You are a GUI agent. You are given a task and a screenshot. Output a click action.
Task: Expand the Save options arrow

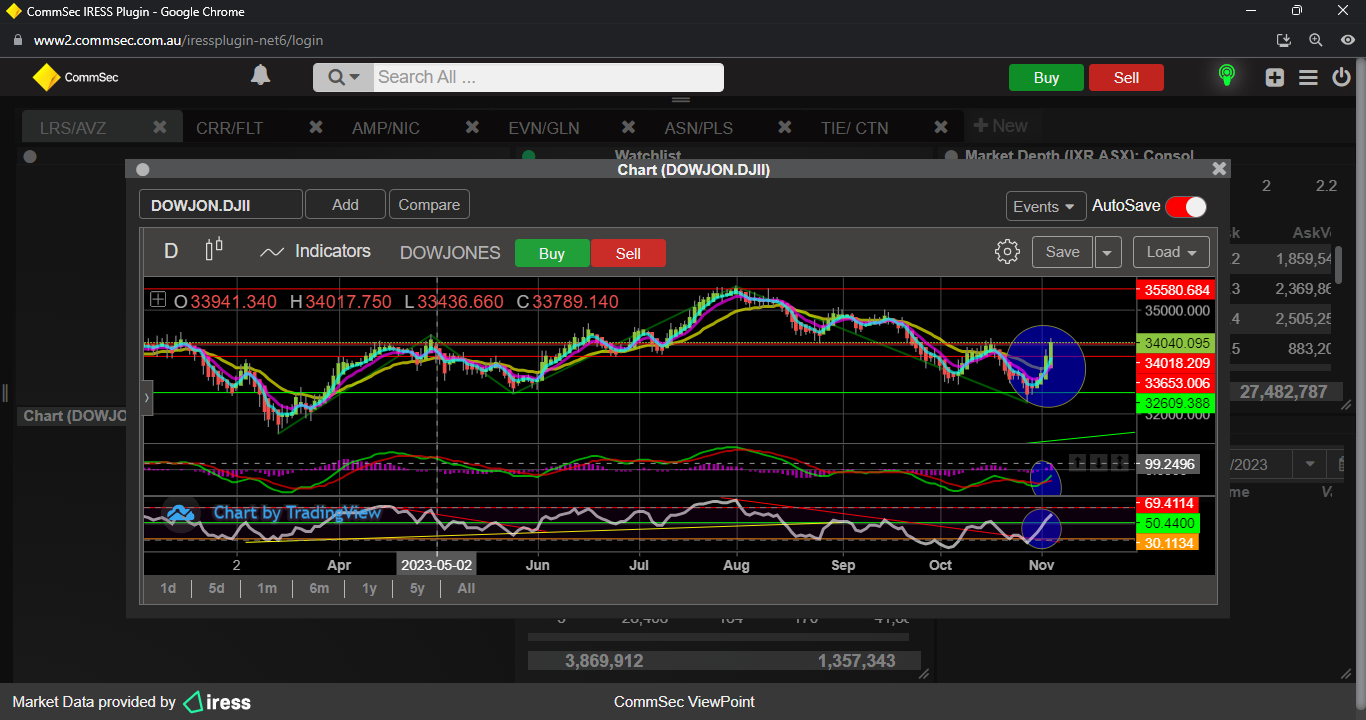(1107, 252)
